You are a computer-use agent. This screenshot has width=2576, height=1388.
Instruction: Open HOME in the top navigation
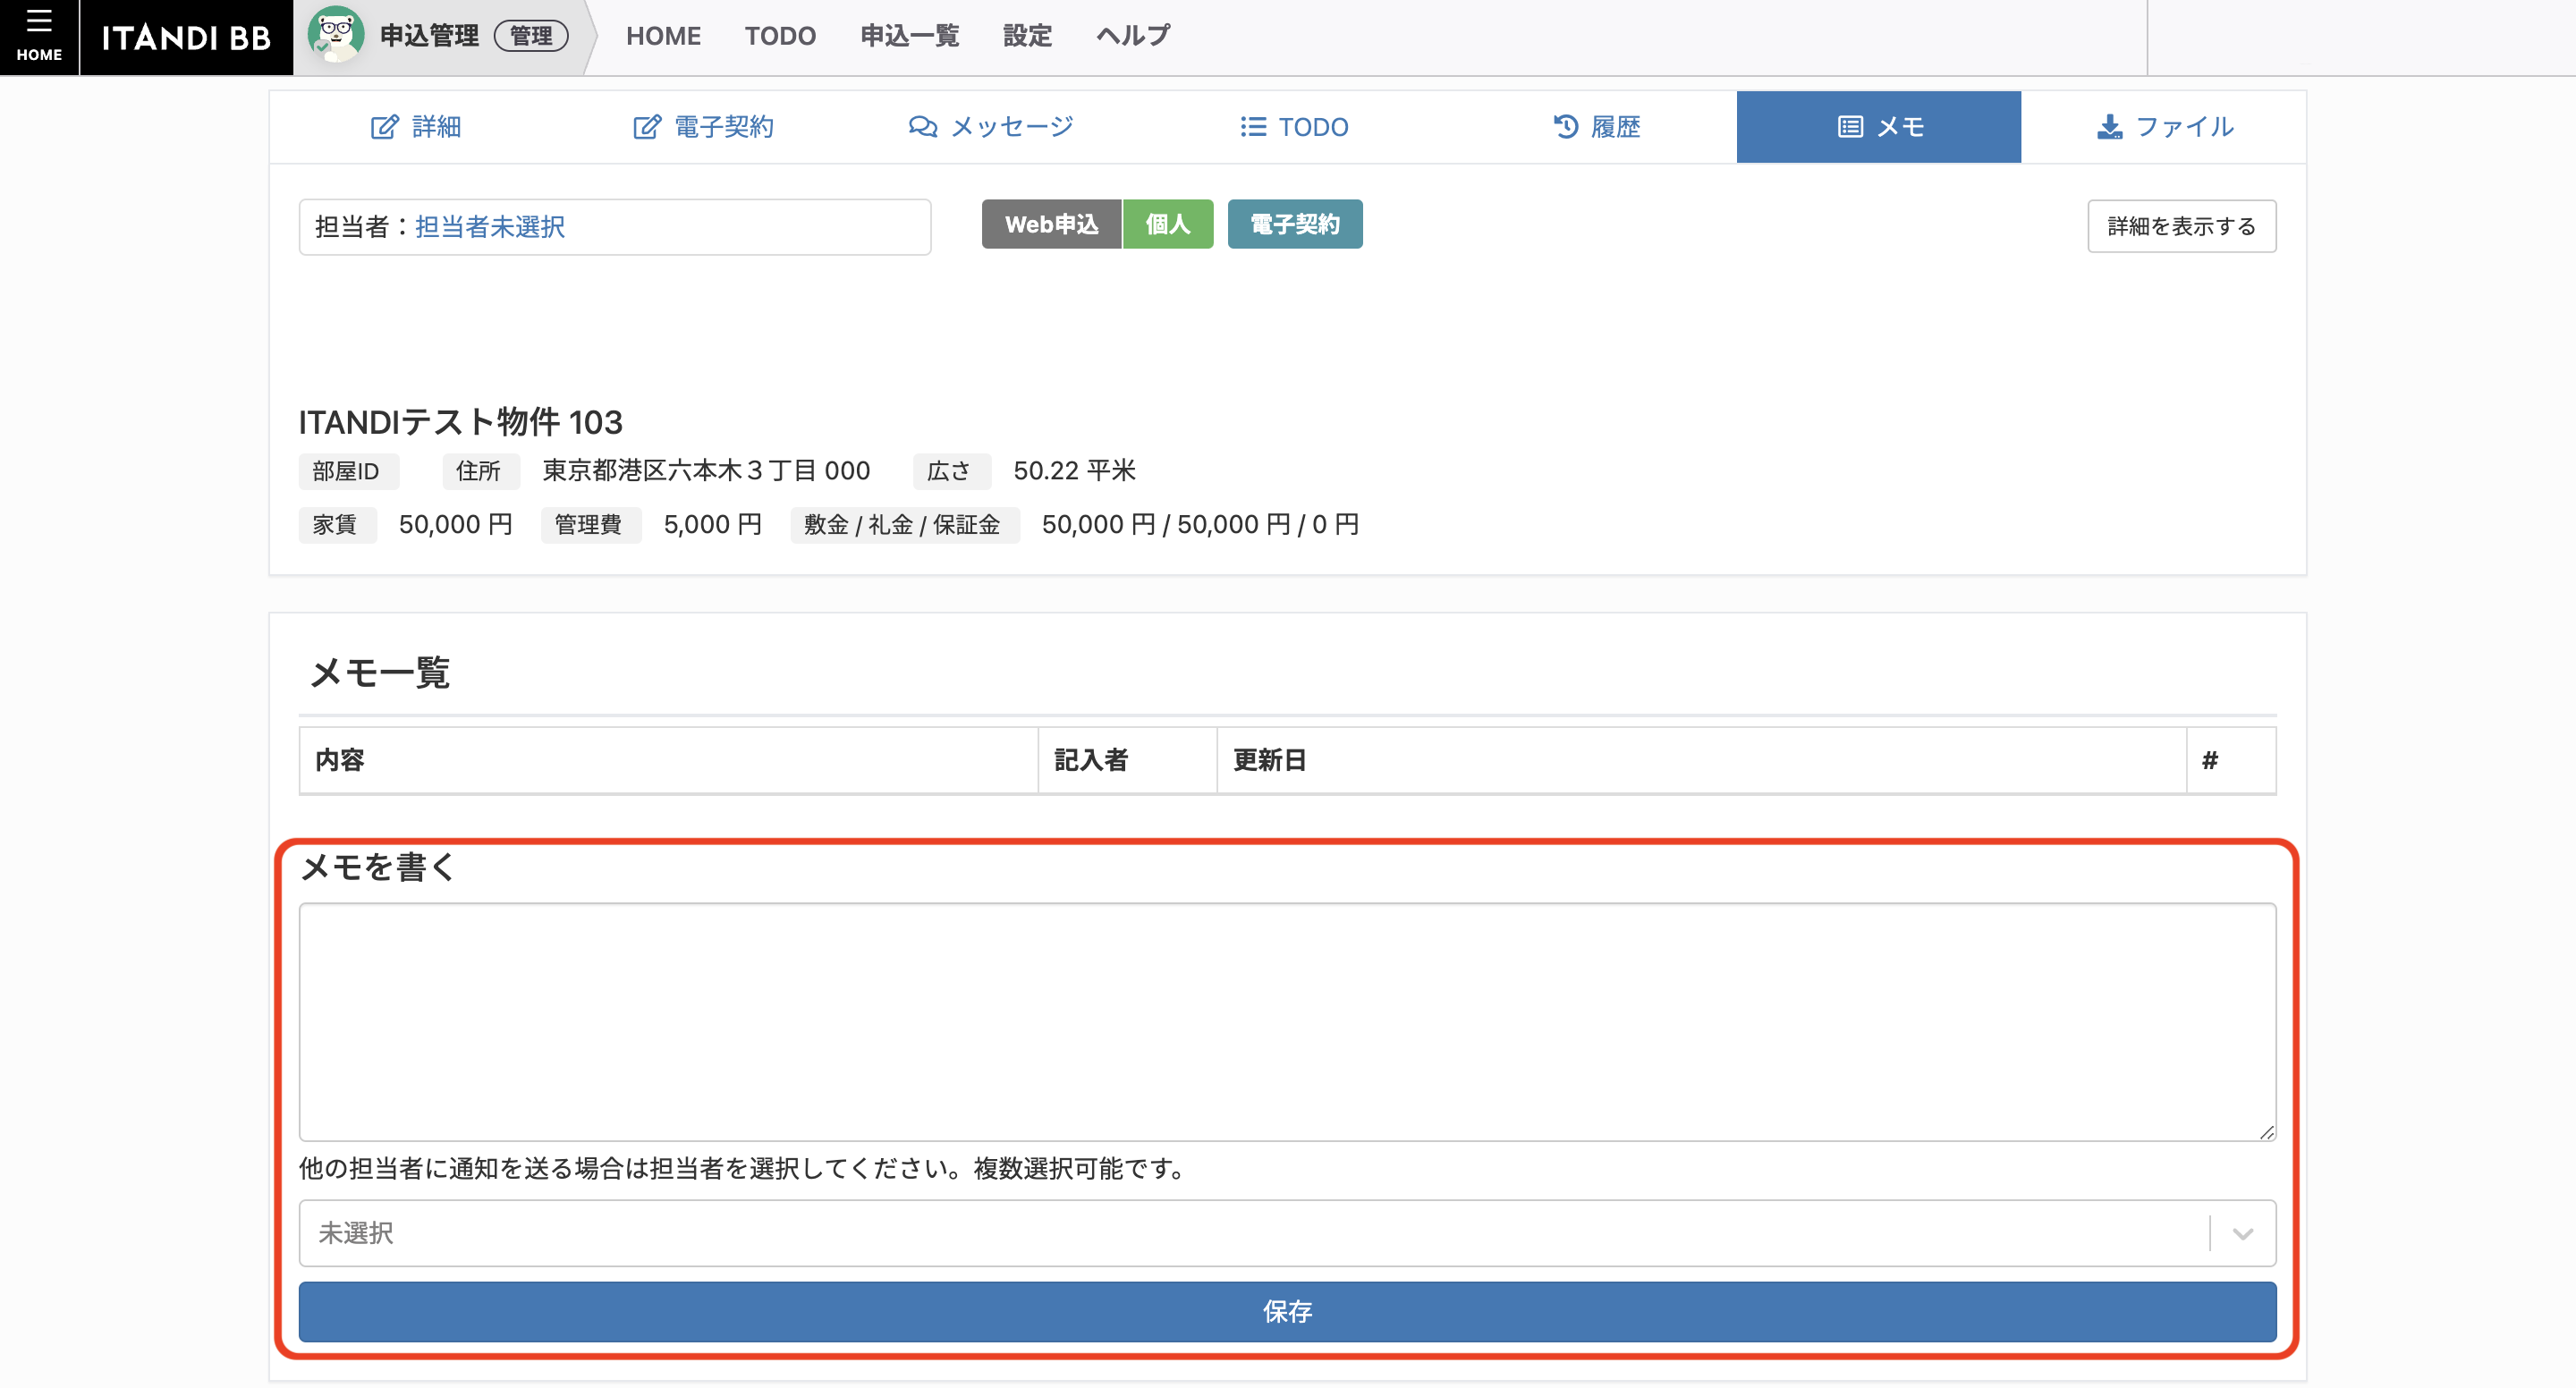pyautogui.click(x=663, y=36)
